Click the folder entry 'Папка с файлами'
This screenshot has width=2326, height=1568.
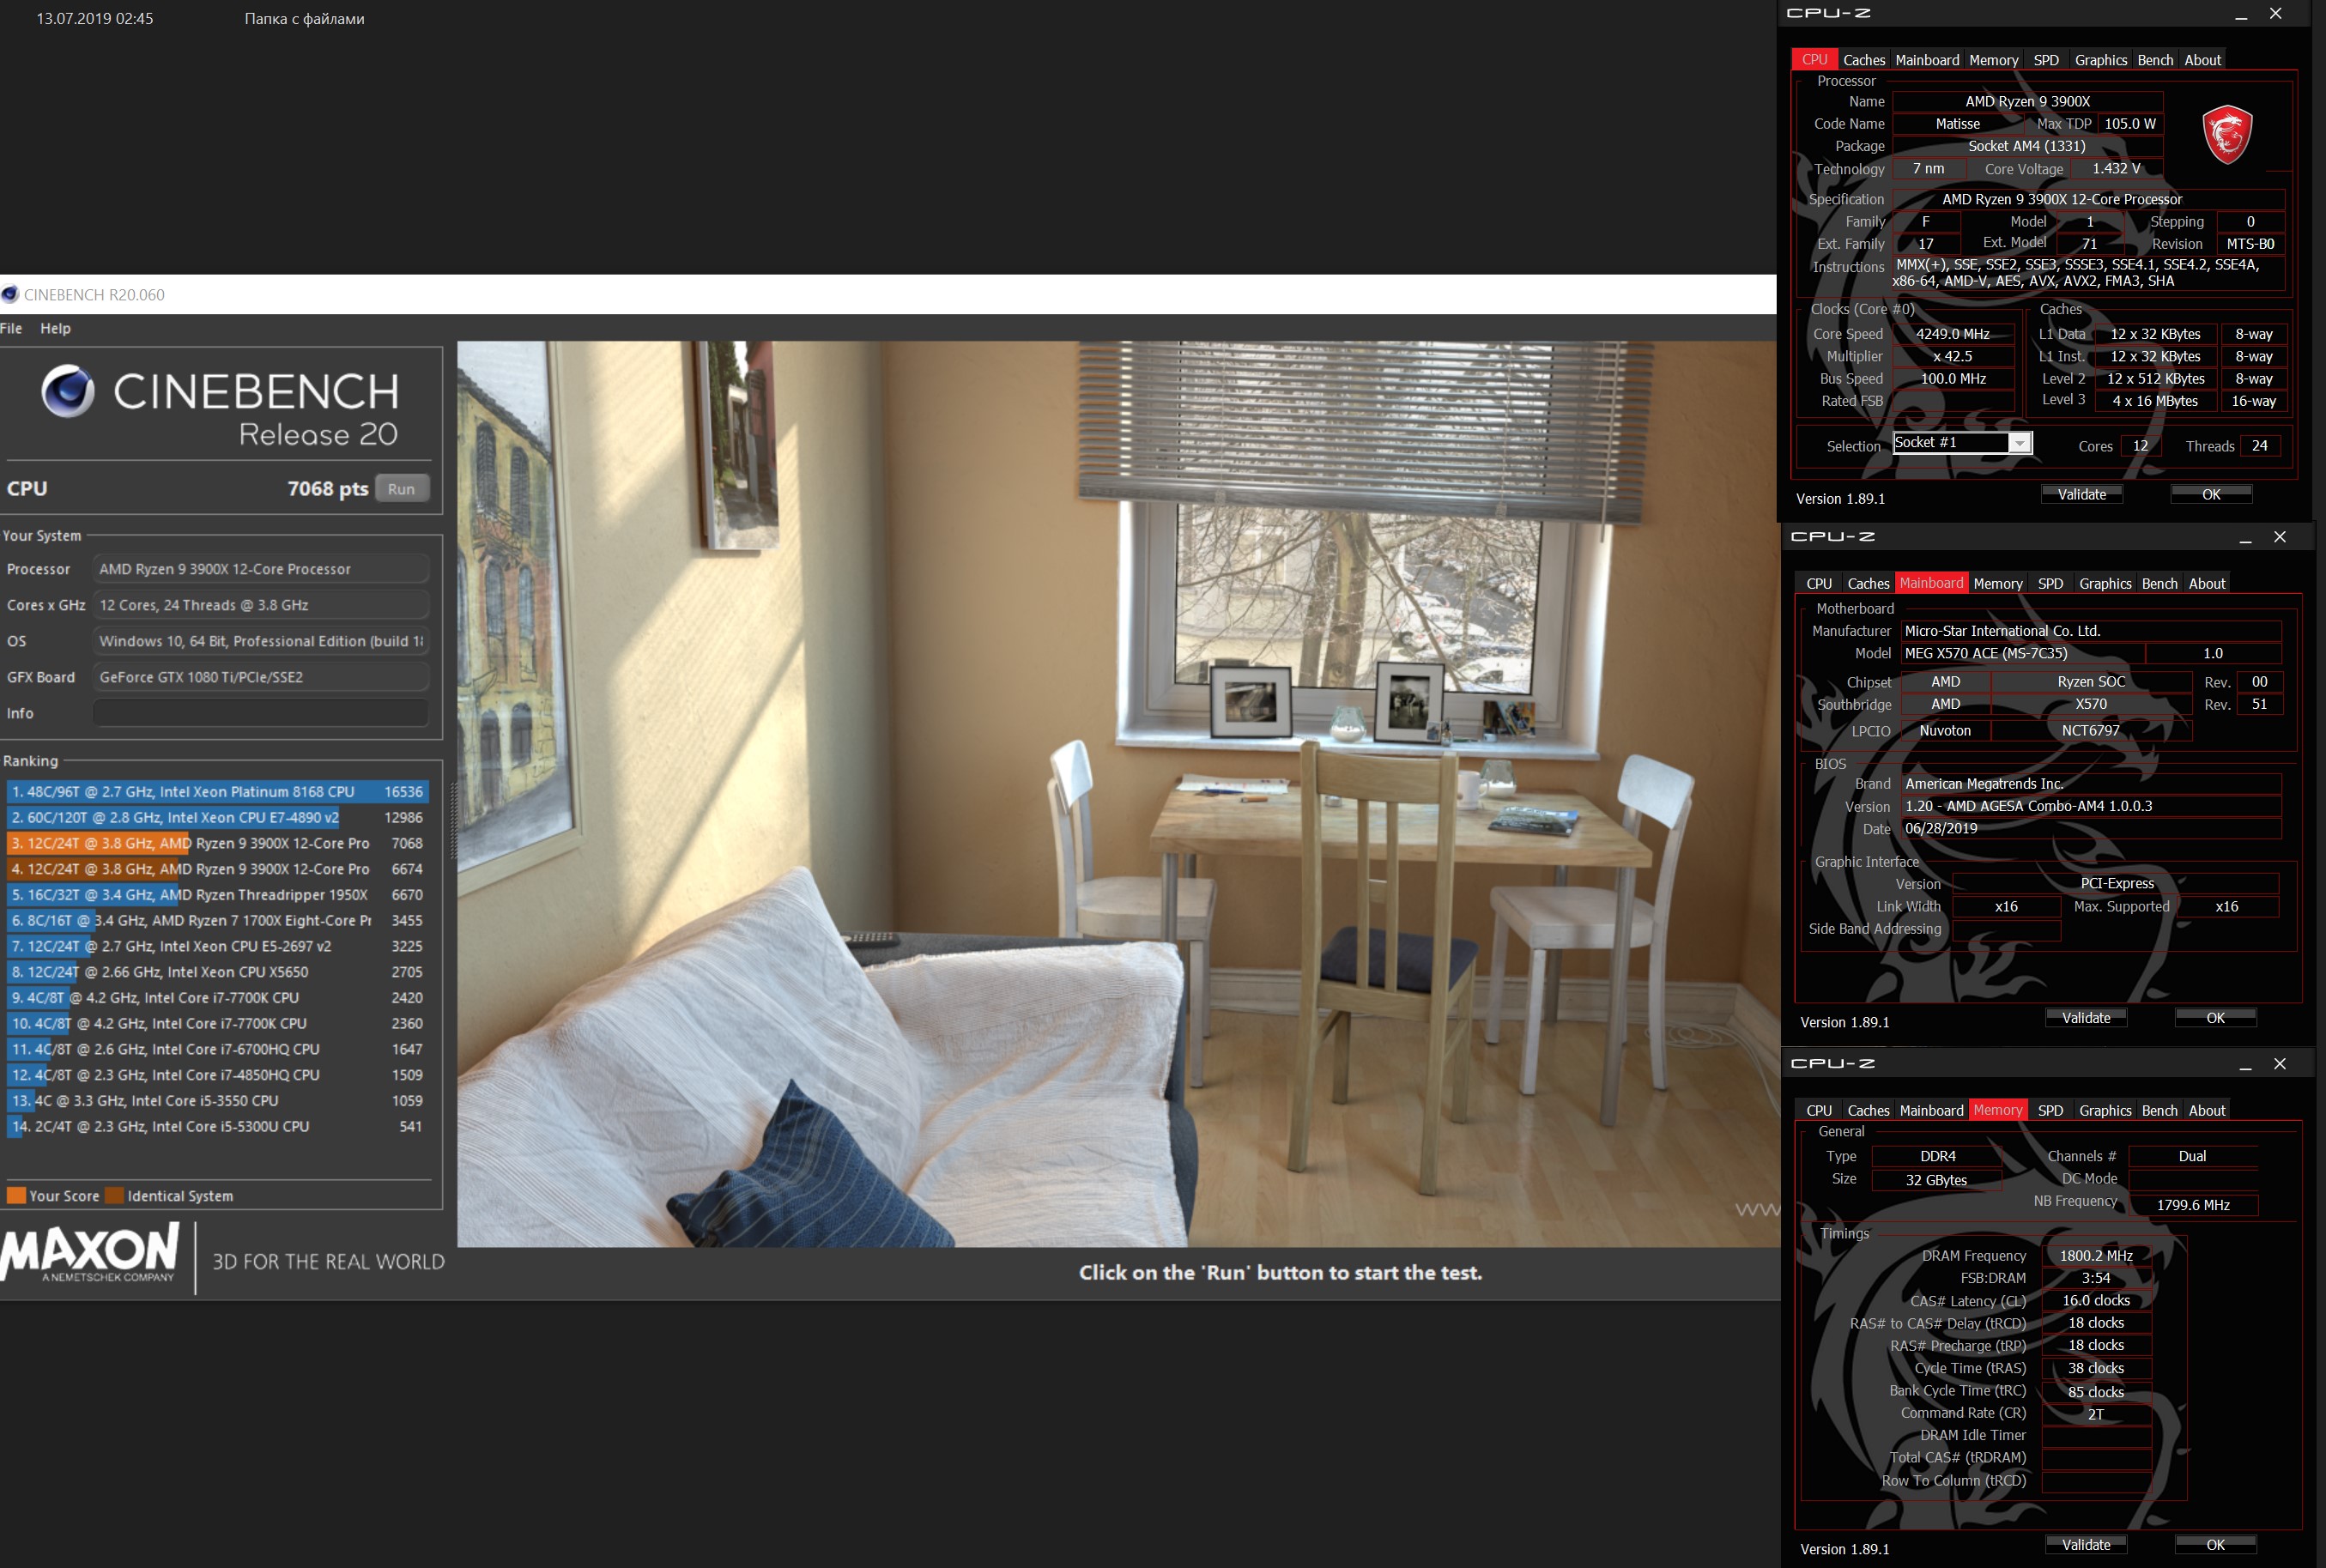tap(304, 19)
